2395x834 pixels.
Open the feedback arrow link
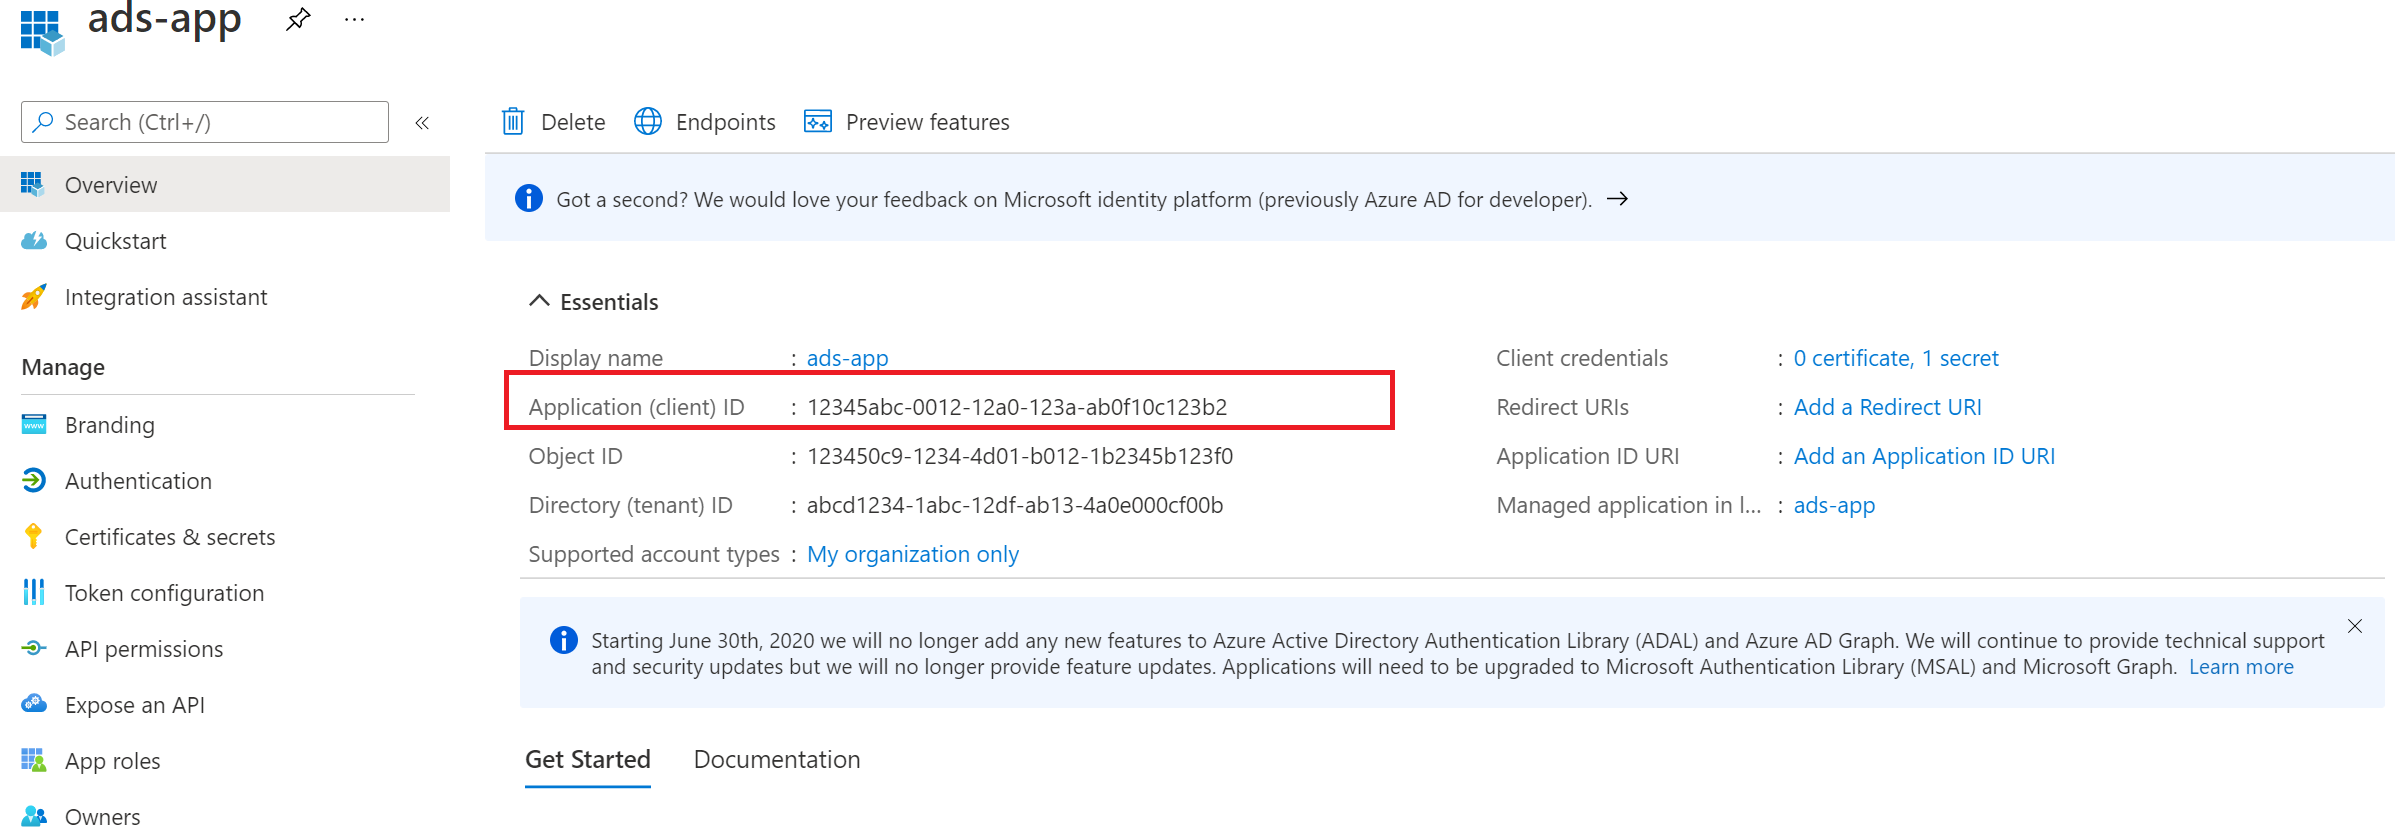1617,199
